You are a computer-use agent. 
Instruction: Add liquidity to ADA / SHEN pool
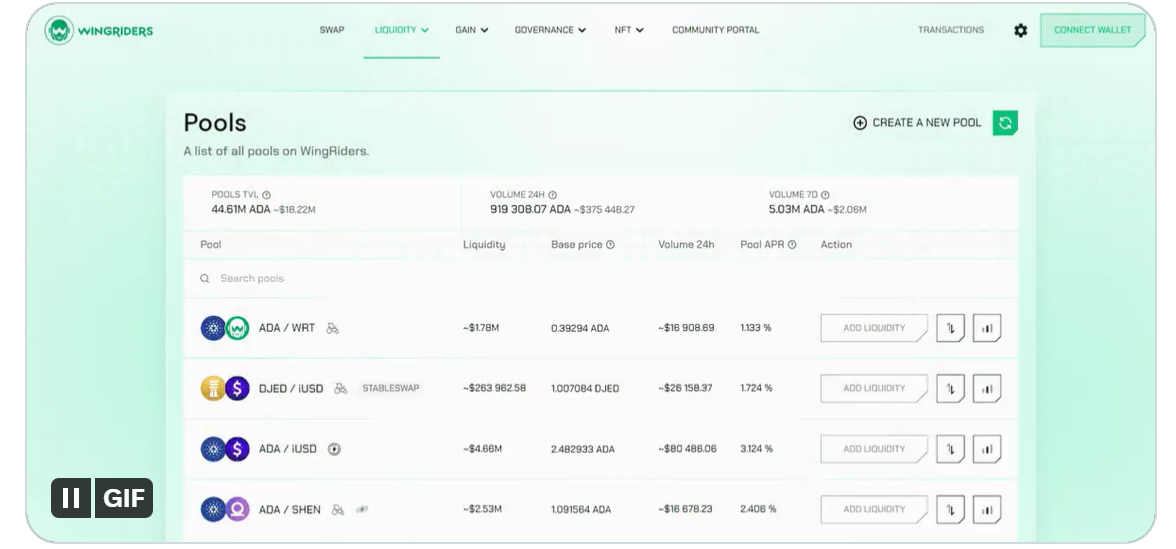pos(874,510)
